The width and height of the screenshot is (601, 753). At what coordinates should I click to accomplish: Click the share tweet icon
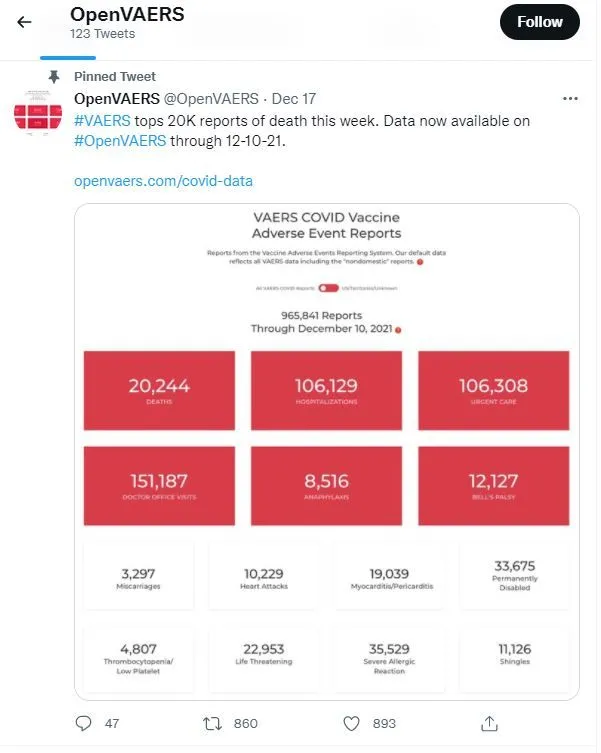click(x=490, y=723)
